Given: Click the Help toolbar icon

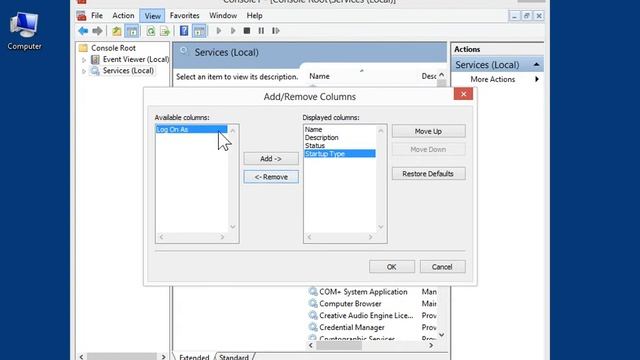Looking at the screenshot, I should [x=184, y=31].
